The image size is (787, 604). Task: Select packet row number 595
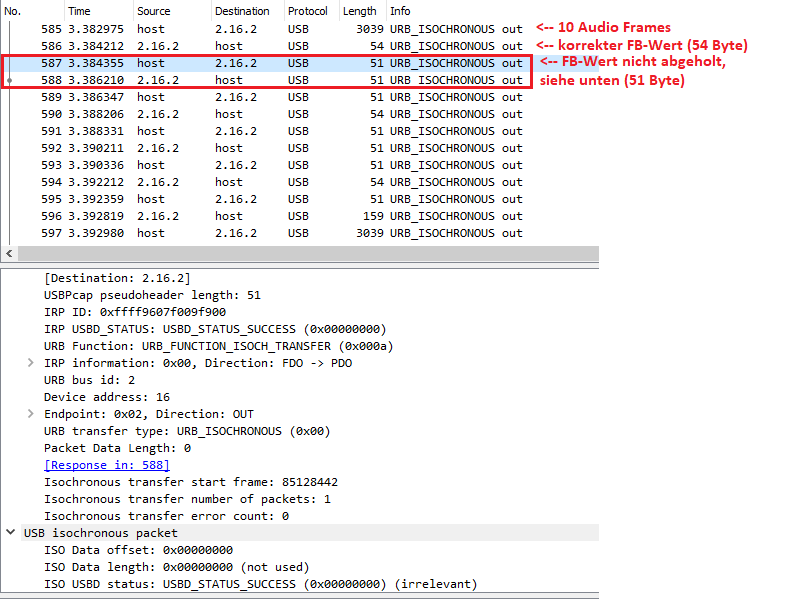coord(300,199)
